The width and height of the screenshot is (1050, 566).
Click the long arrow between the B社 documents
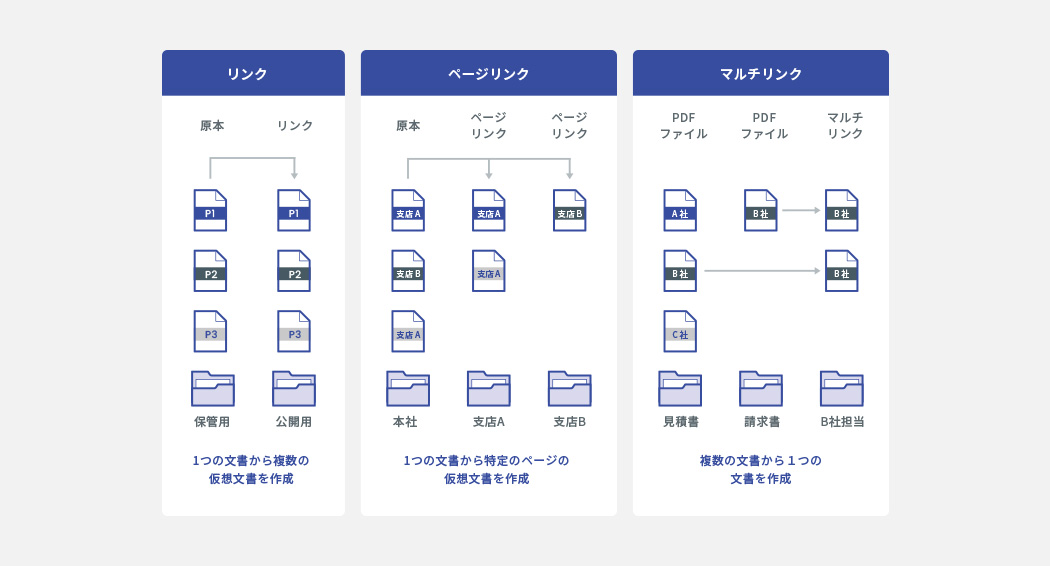761,271
